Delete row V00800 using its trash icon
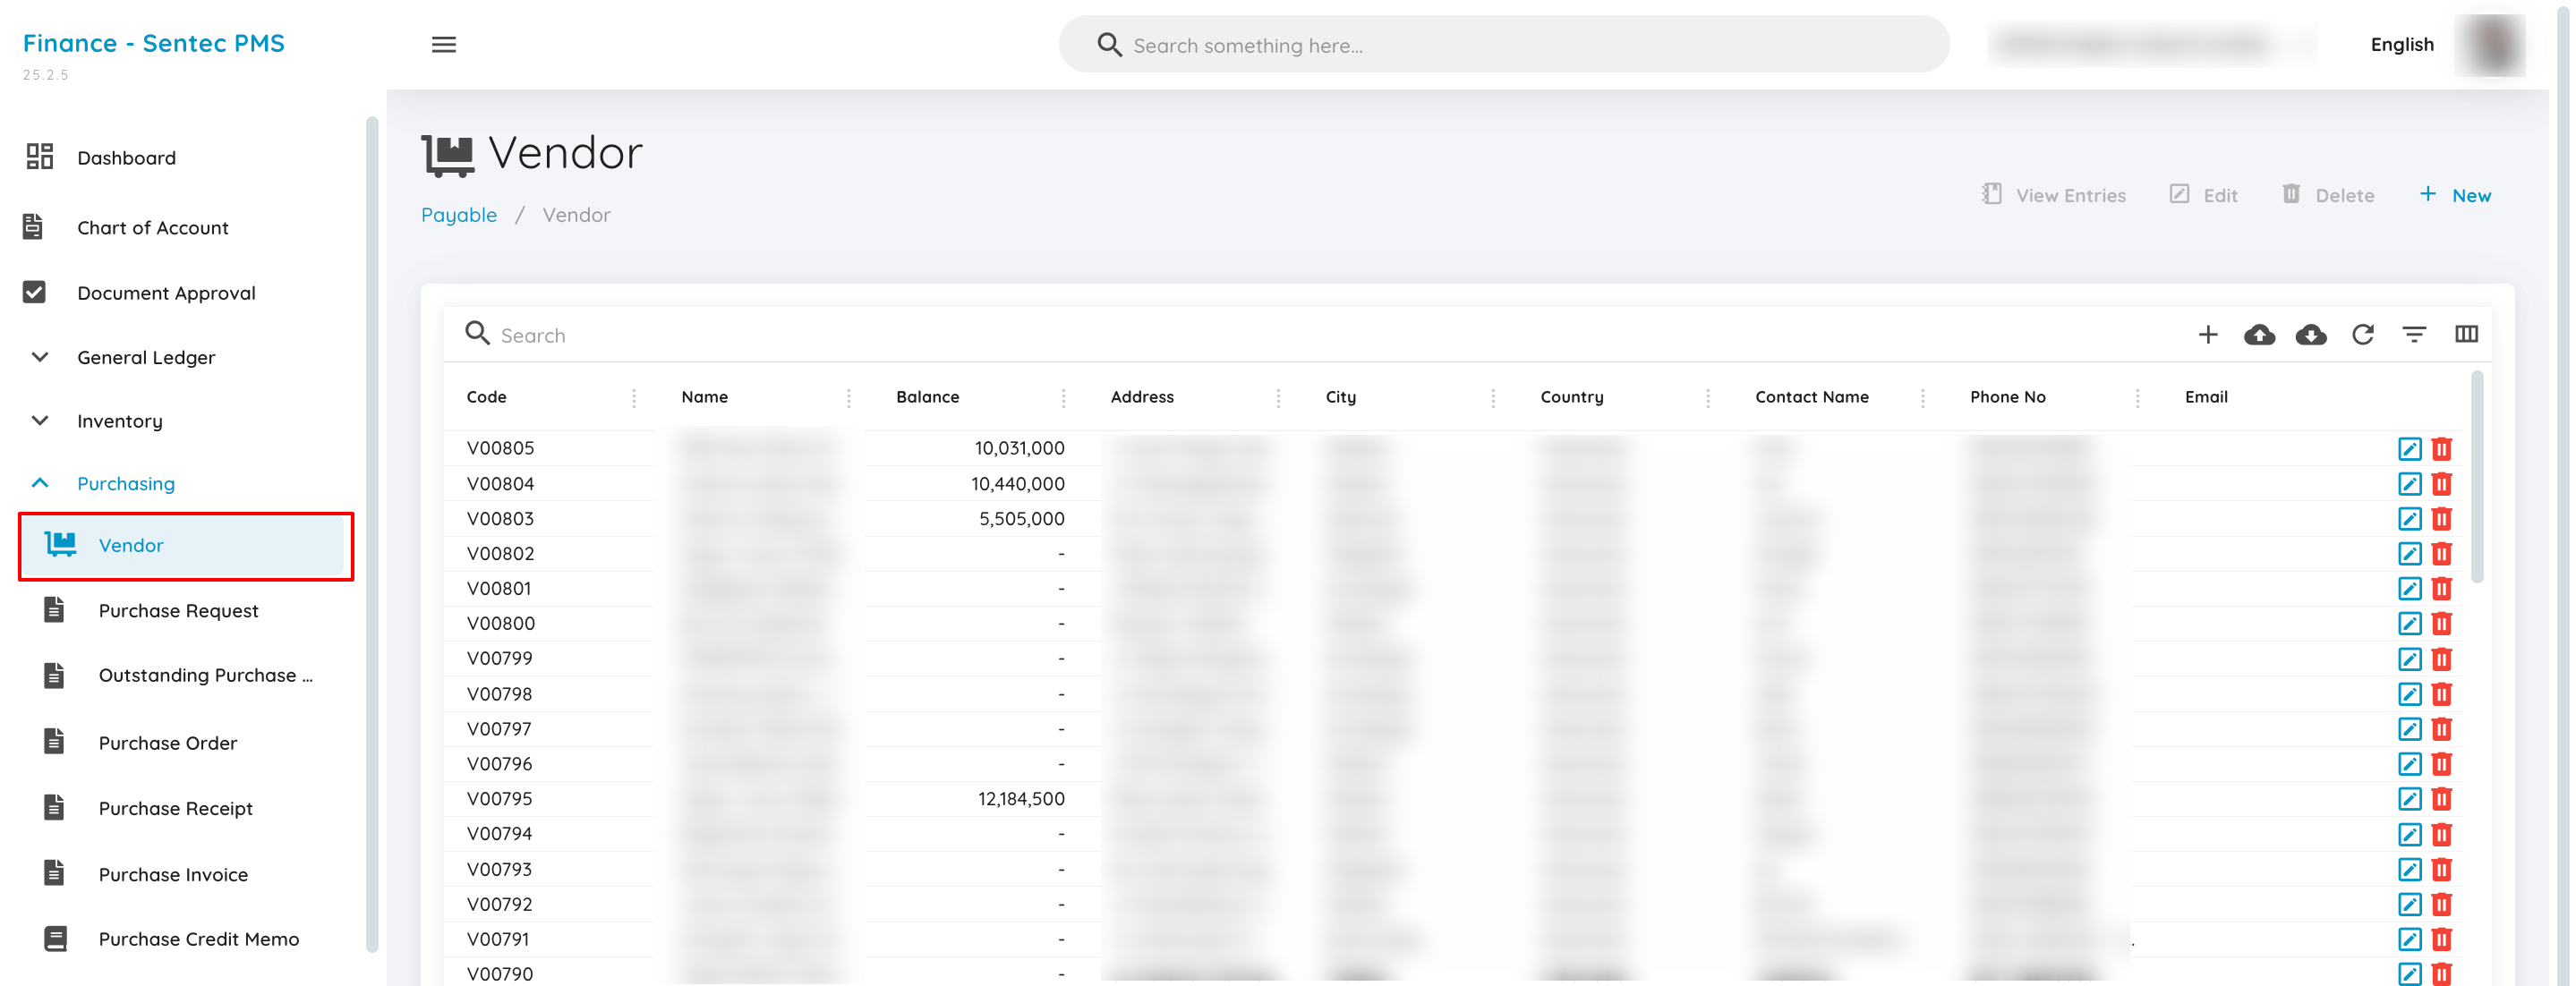Screen dimensions: 2576x986 (x=2442, y=624)
